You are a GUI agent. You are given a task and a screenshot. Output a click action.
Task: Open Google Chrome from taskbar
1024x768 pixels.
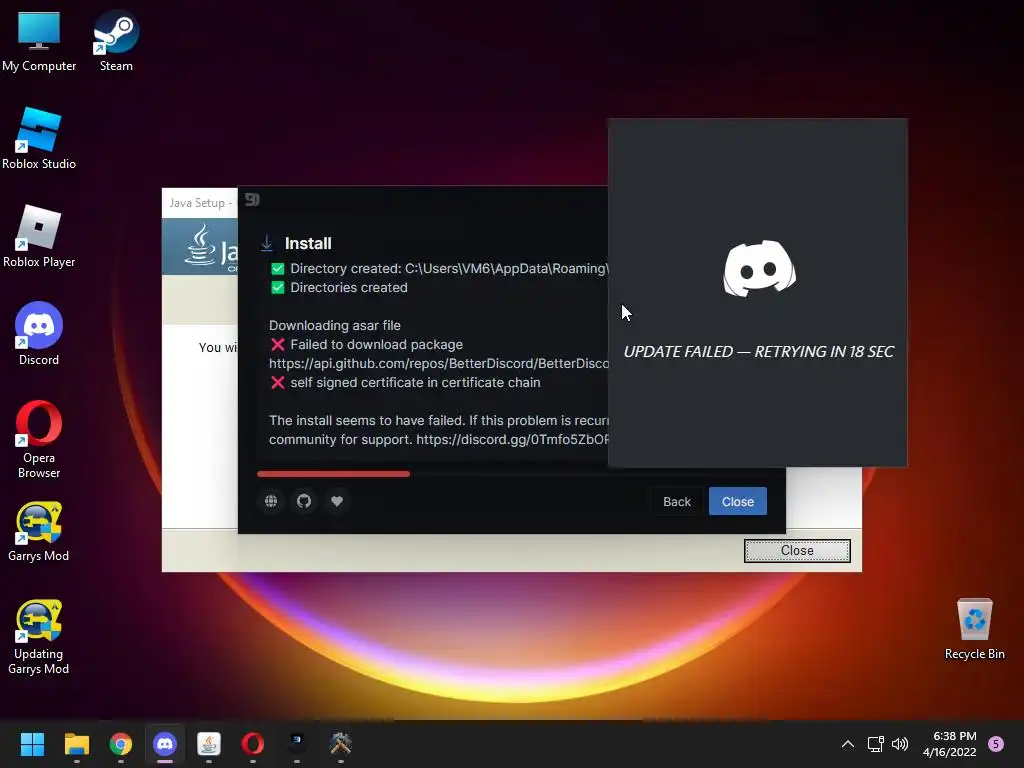[121, 744]
